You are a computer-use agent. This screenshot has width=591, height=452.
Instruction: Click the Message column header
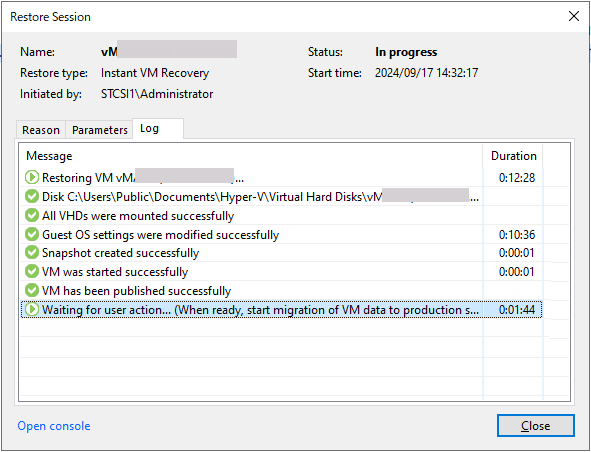251,156
